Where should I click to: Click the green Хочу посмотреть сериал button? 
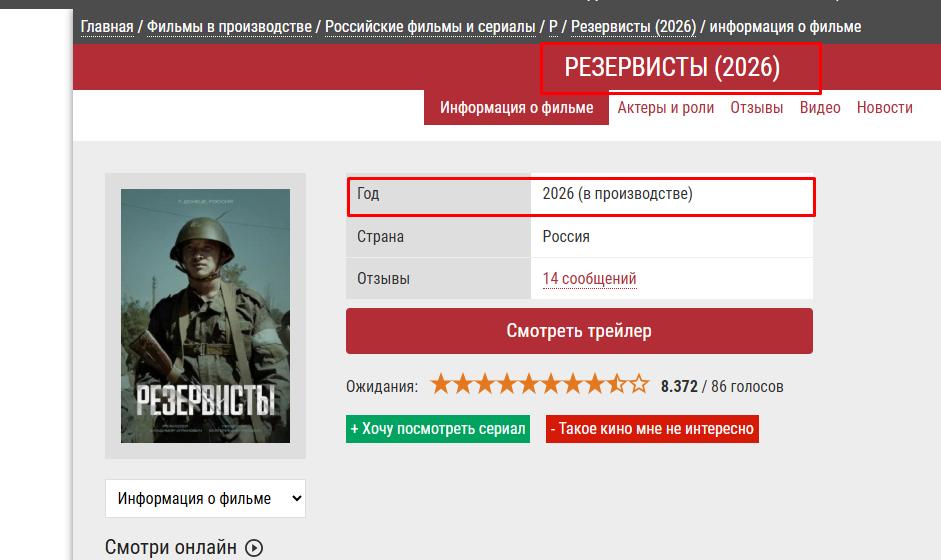point(438,429)
